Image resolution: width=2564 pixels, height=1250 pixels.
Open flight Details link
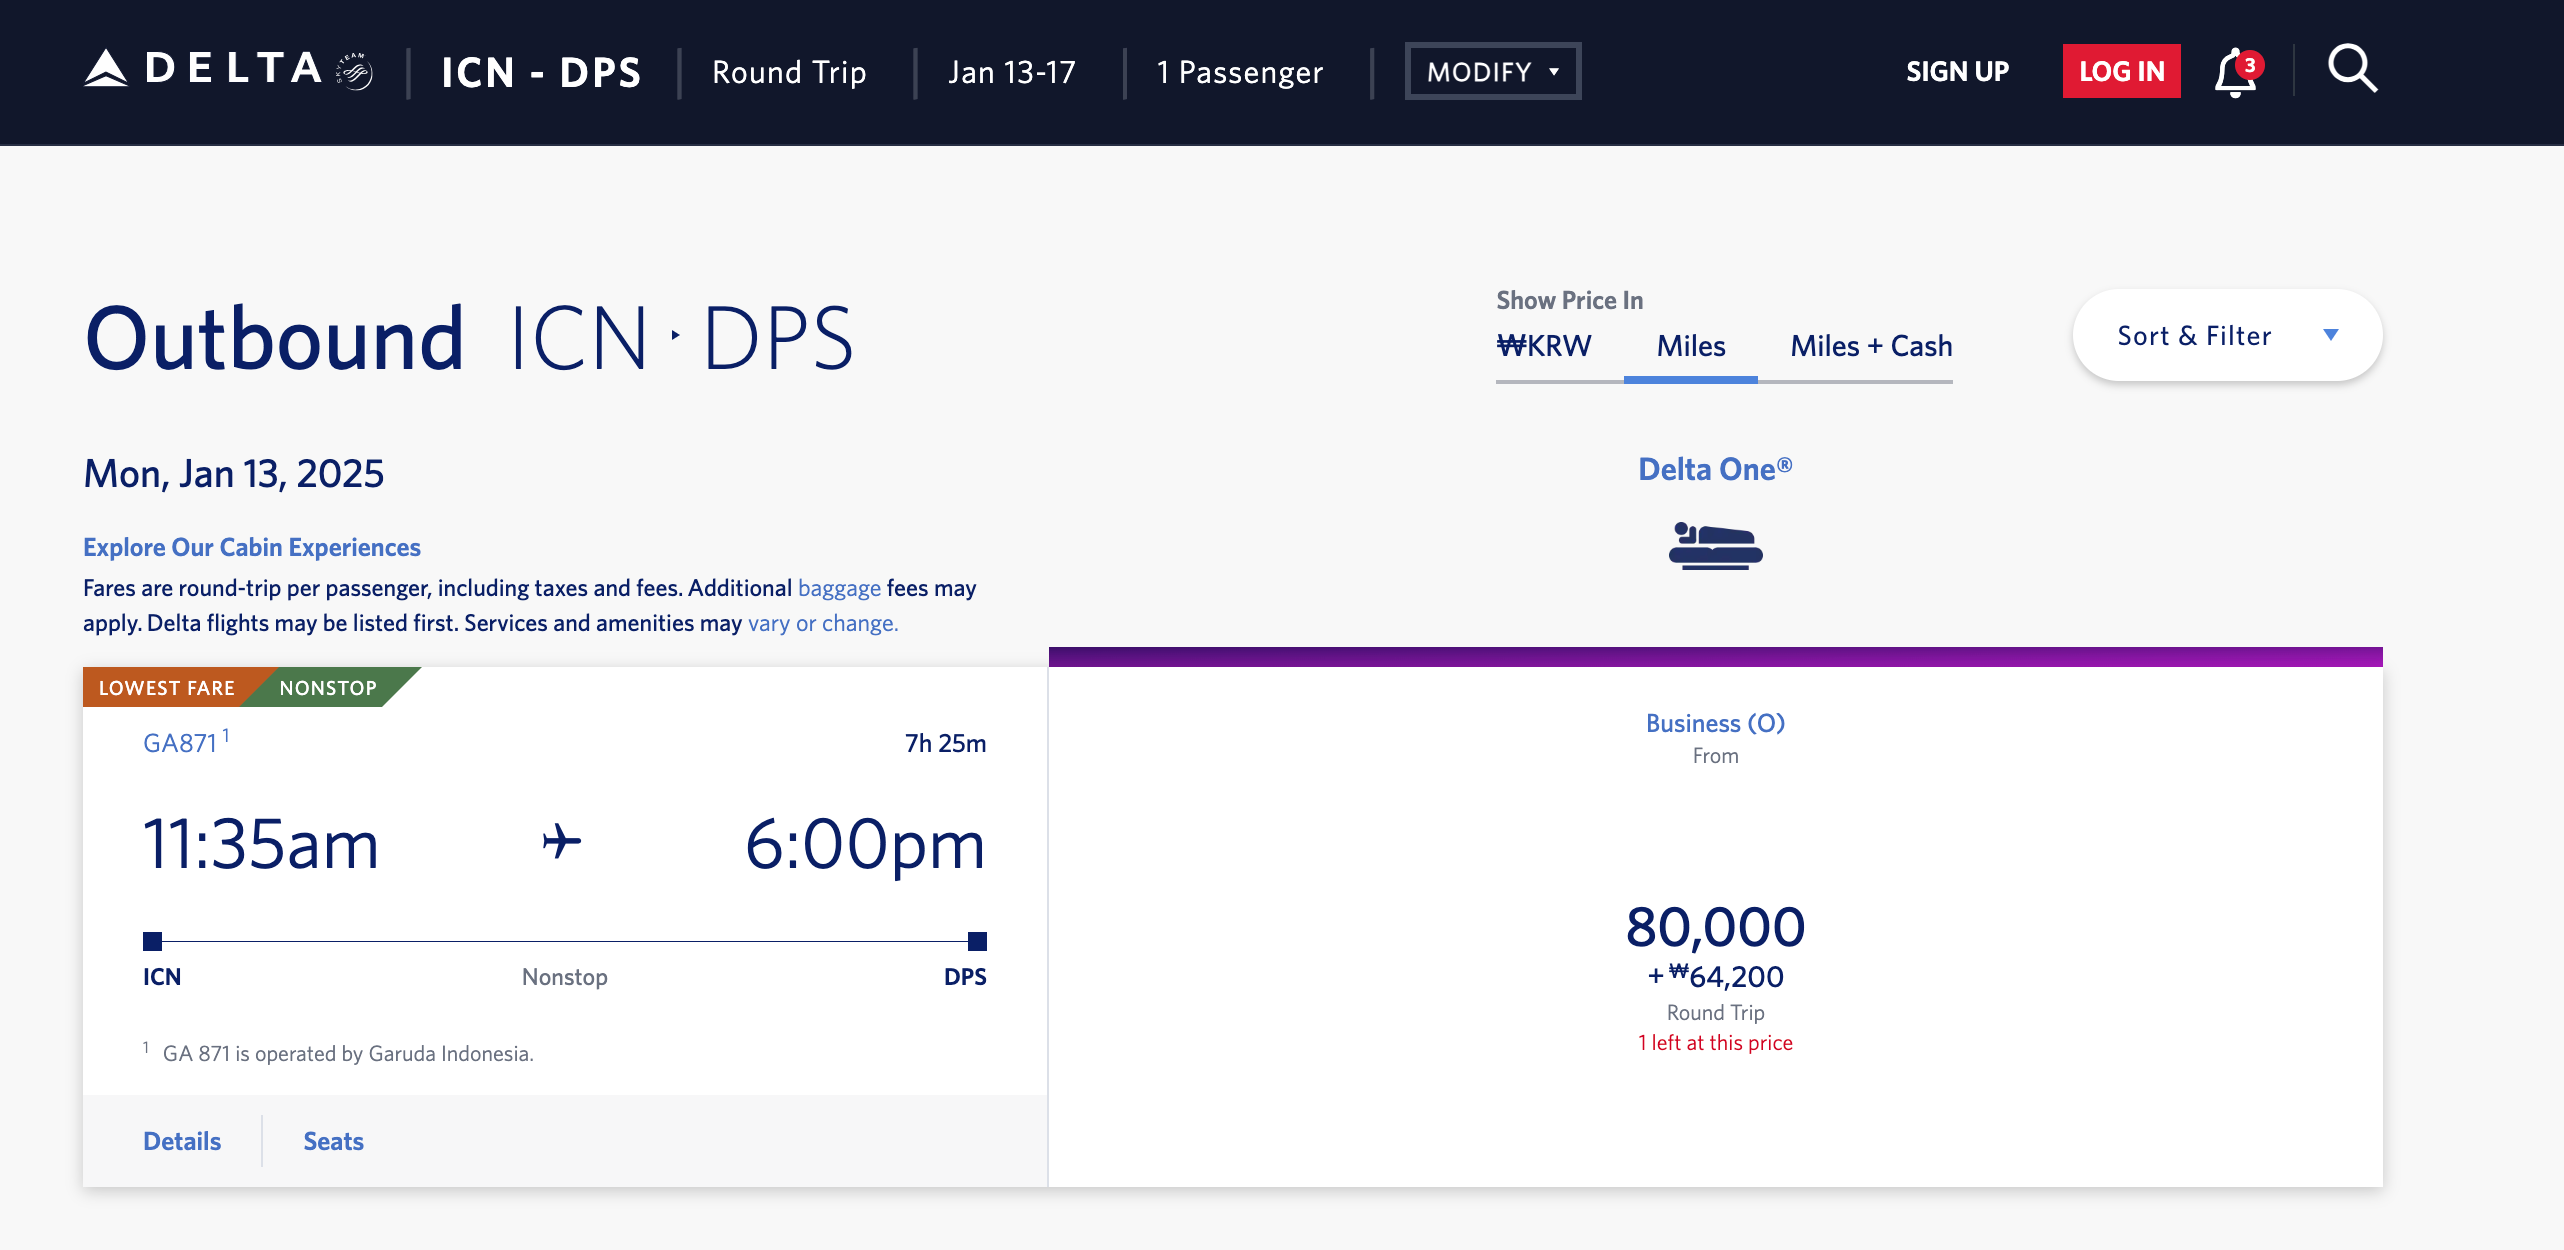pyautogui.click(x=182, y=1141)
